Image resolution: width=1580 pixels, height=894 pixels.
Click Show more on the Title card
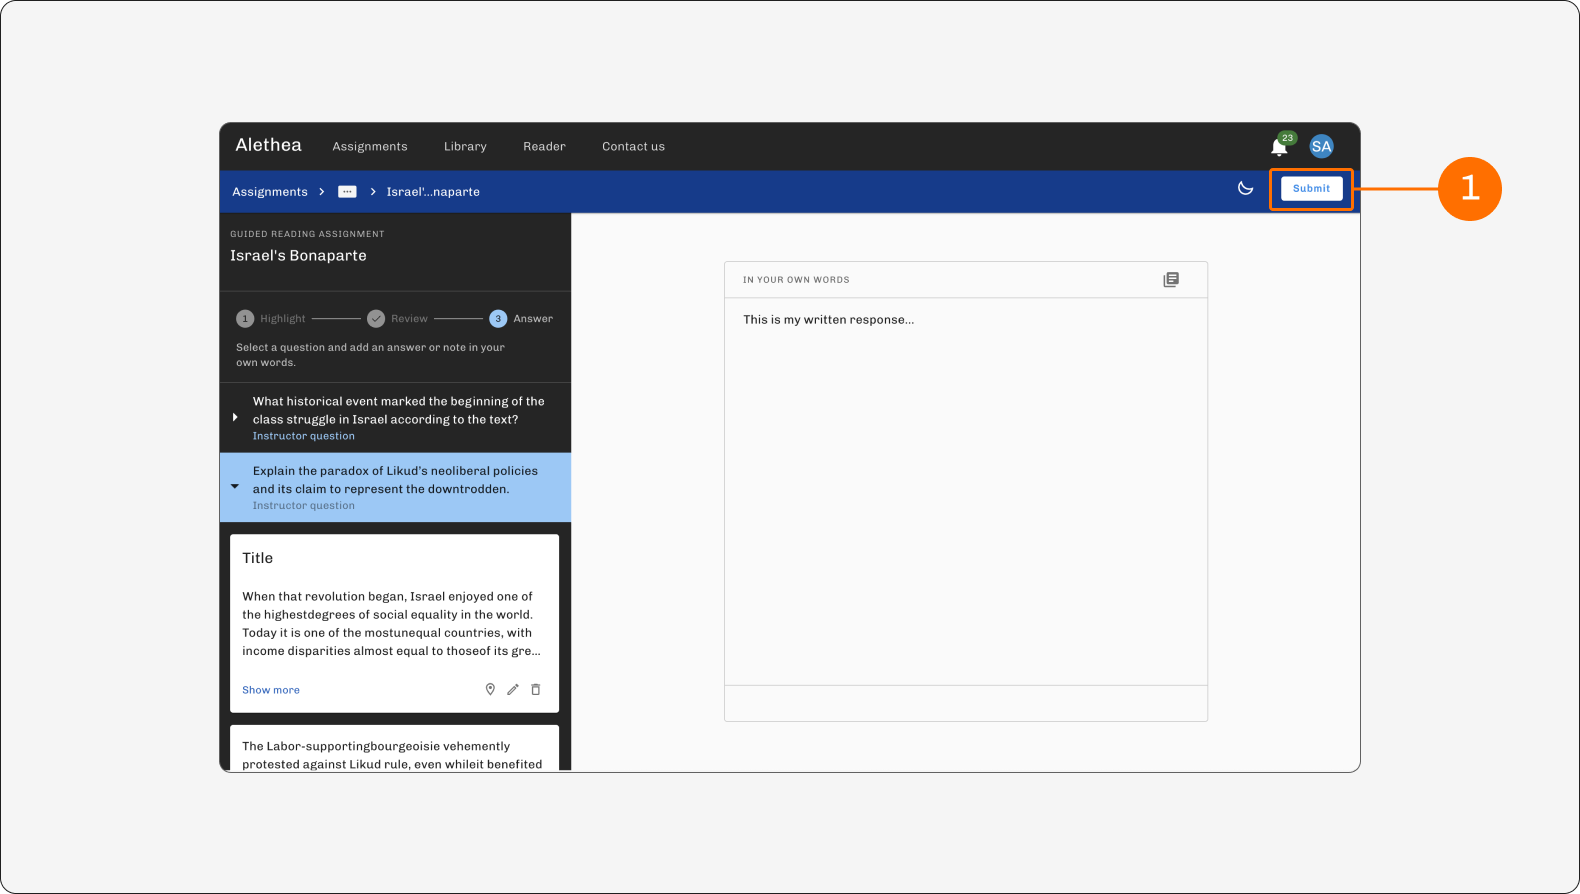click(x=271, y=690)
